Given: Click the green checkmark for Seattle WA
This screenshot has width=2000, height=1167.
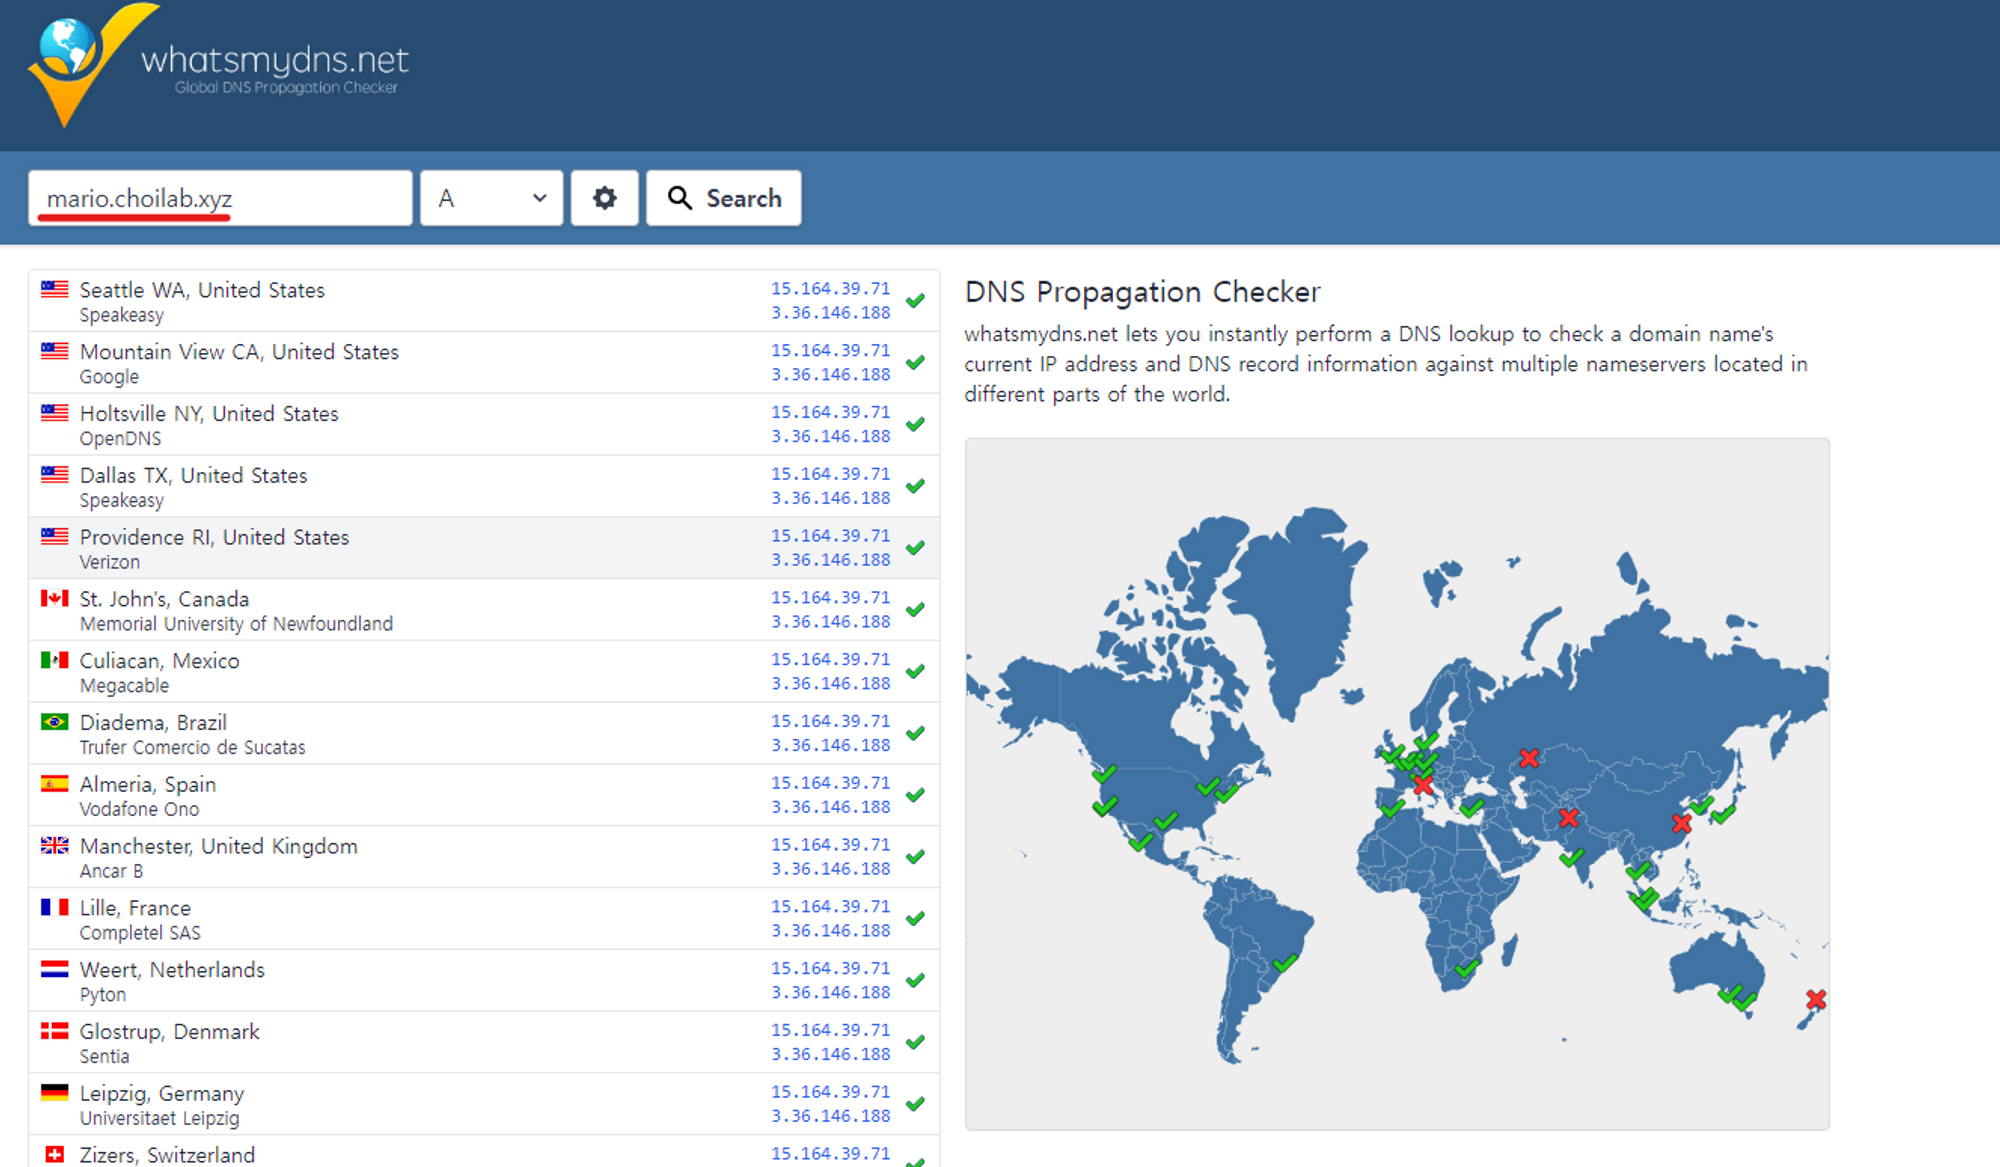Looking at the screenshot, I should click(x=915, y=300).
